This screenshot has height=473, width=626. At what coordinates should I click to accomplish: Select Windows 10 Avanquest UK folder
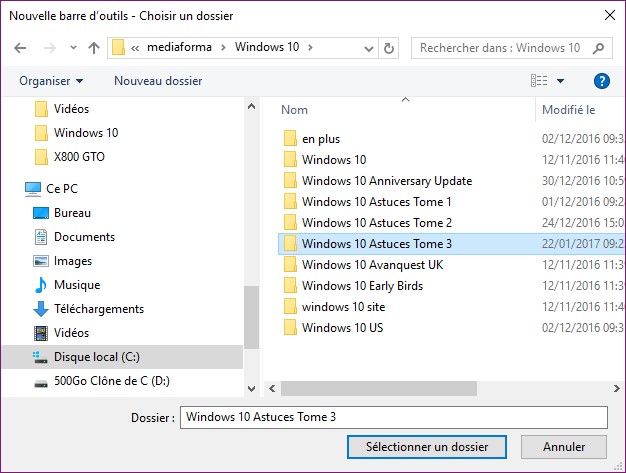tap(372, 265)
